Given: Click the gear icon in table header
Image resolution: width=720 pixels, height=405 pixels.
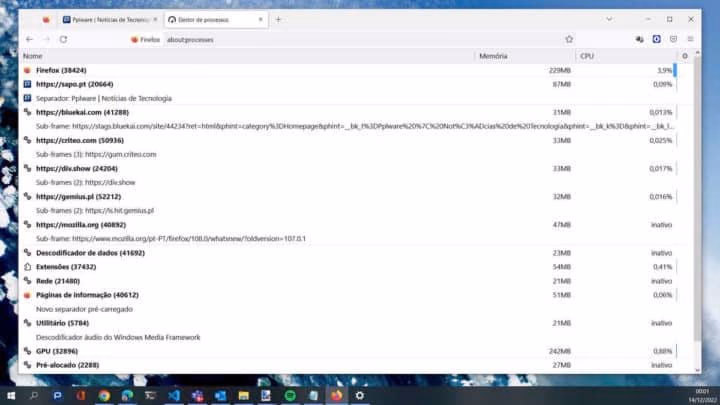Looking at the screenshot, I should [x=685, y=56].
